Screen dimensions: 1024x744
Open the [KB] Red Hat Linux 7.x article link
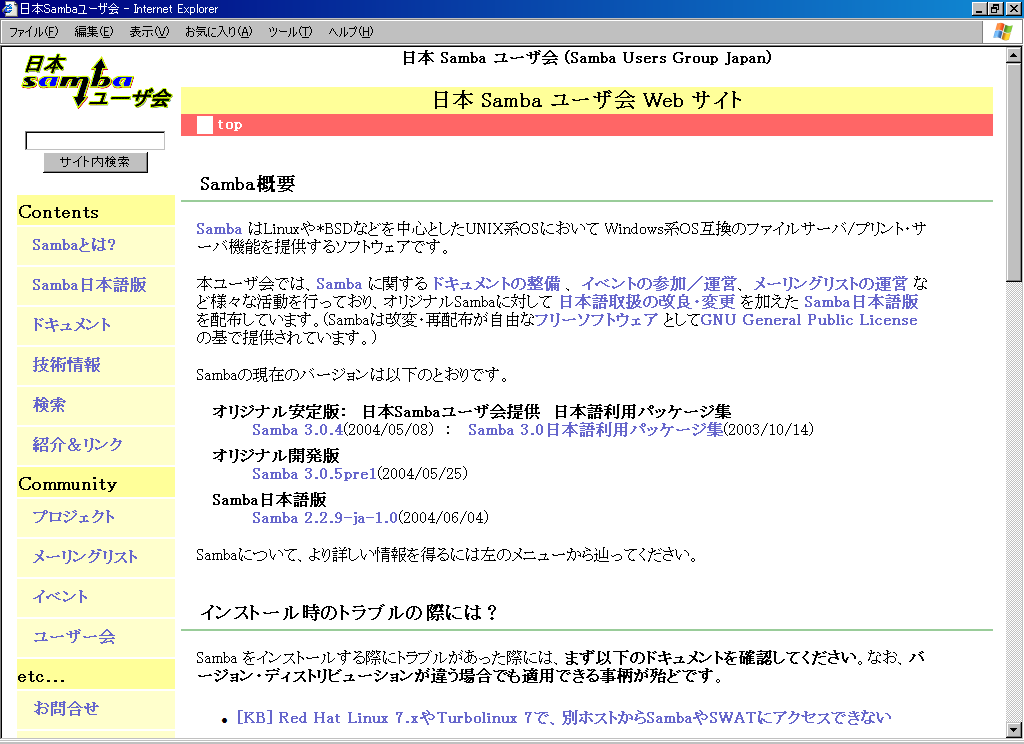click(x=564, y=718)
